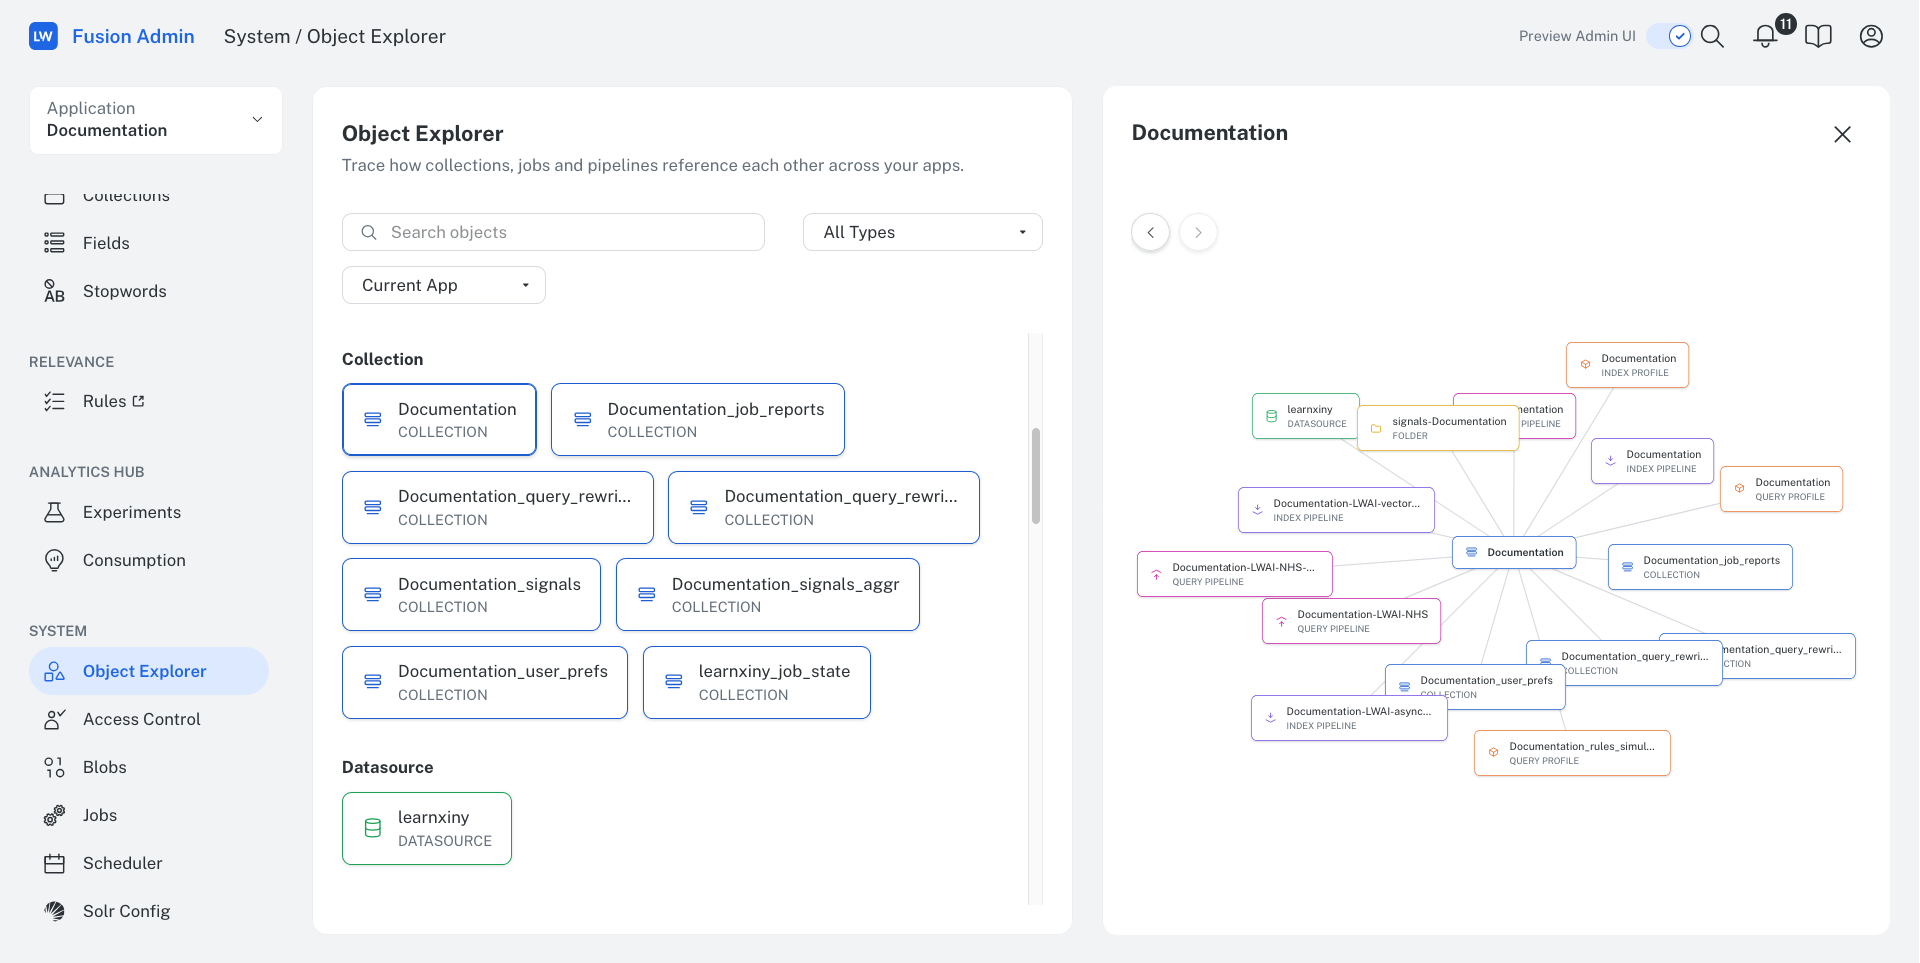Open the All Types filter dropdown
The height and width of the screenshot is (963, 1920).
click(922, 232)
